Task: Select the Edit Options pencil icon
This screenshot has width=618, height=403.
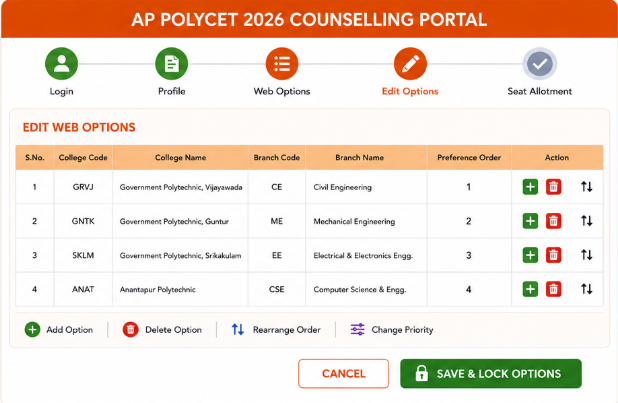Action: click(x=410, y=63)
